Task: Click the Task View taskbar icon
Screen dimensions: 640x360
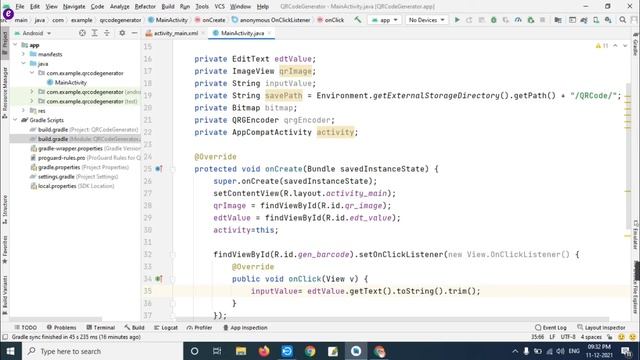Action: pos(217,351)
